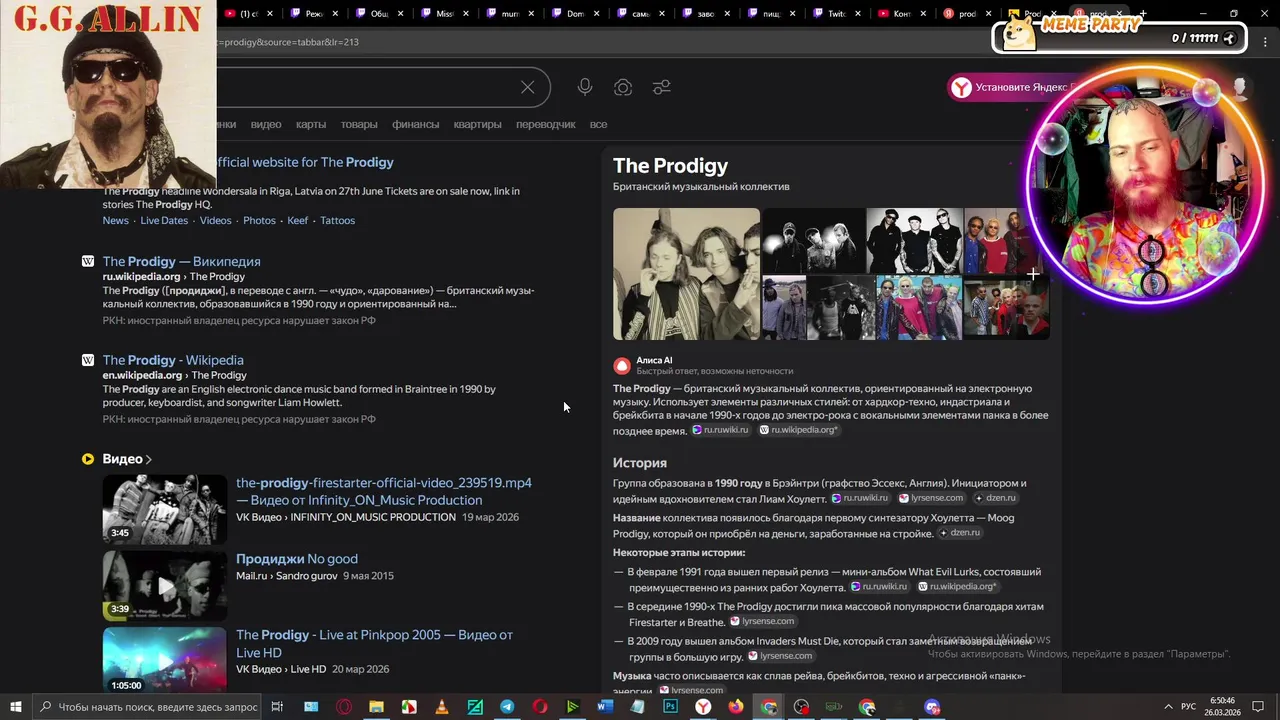
Task: Switch to the карты search tab
Action: [x=311, y=124]
